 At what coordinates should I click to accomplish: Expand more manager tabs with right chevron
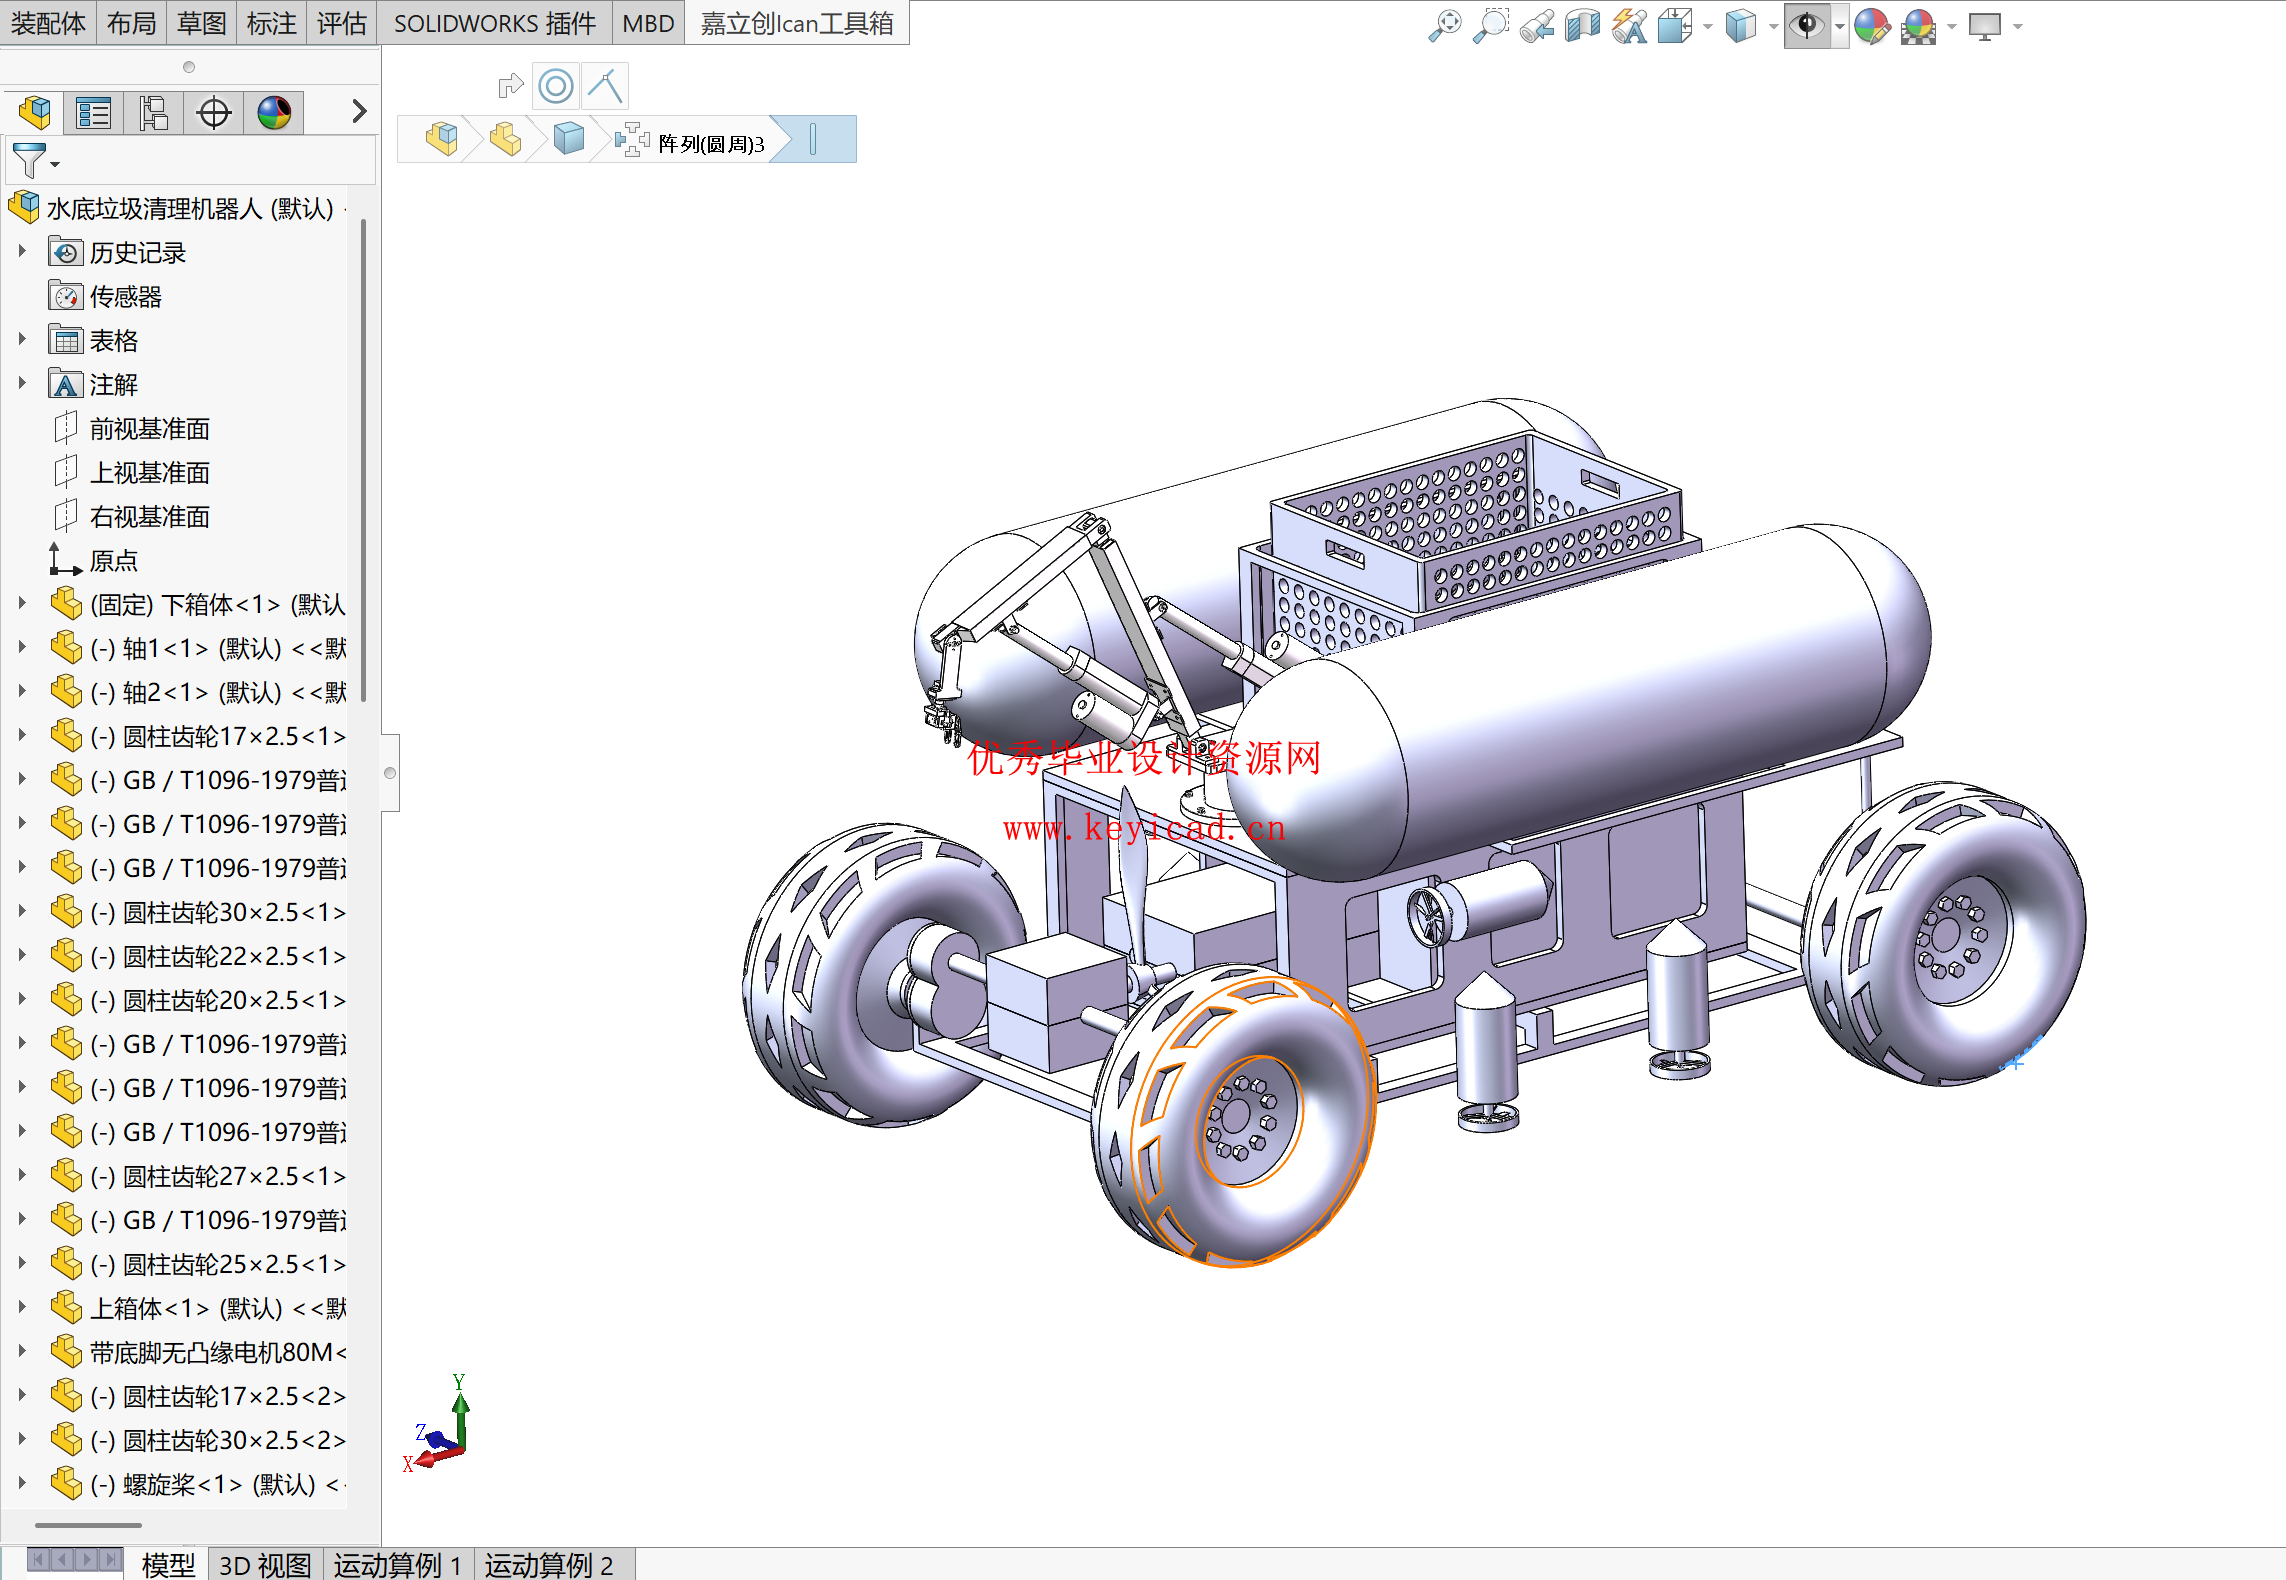pos(359,111)
